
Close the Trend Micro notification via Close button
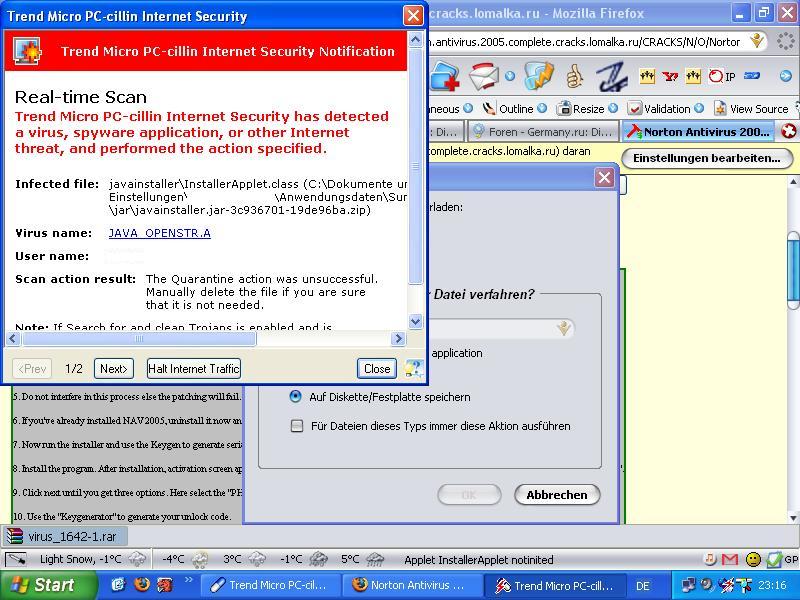(x=377, y=368)
